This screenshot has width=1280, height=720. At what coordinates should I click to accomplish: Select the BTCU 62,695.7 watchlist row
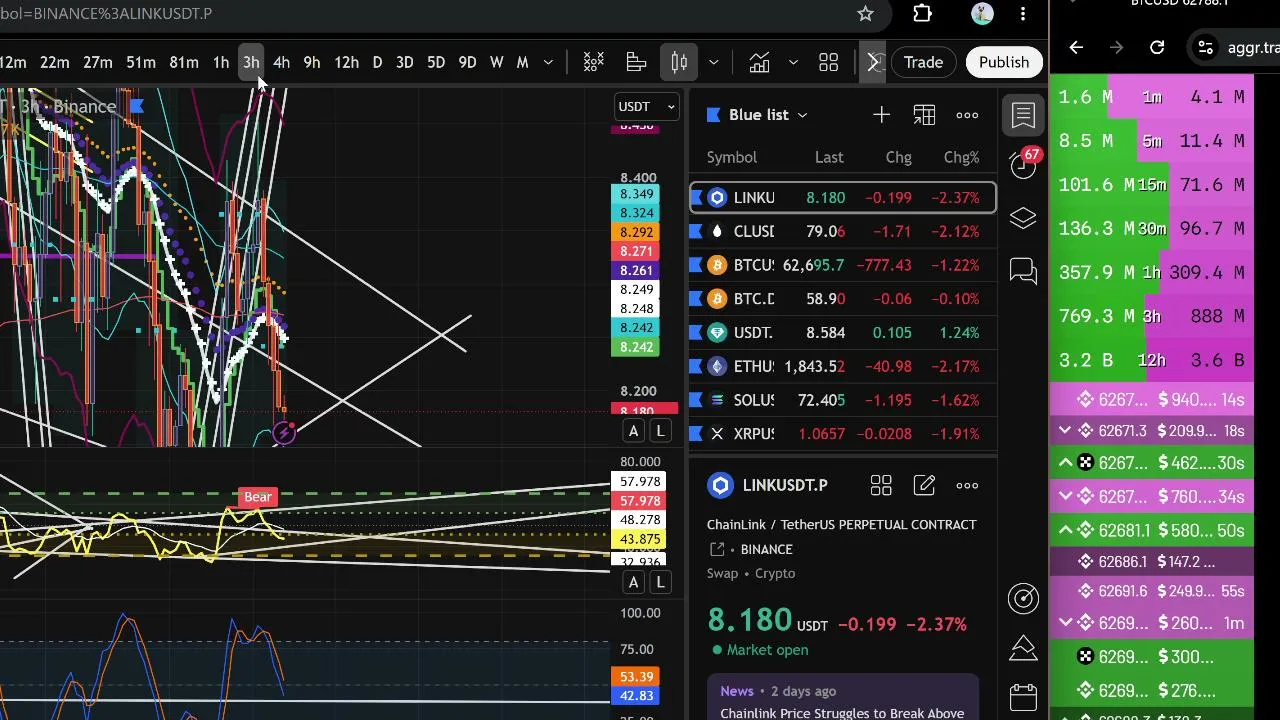[842, 265]
